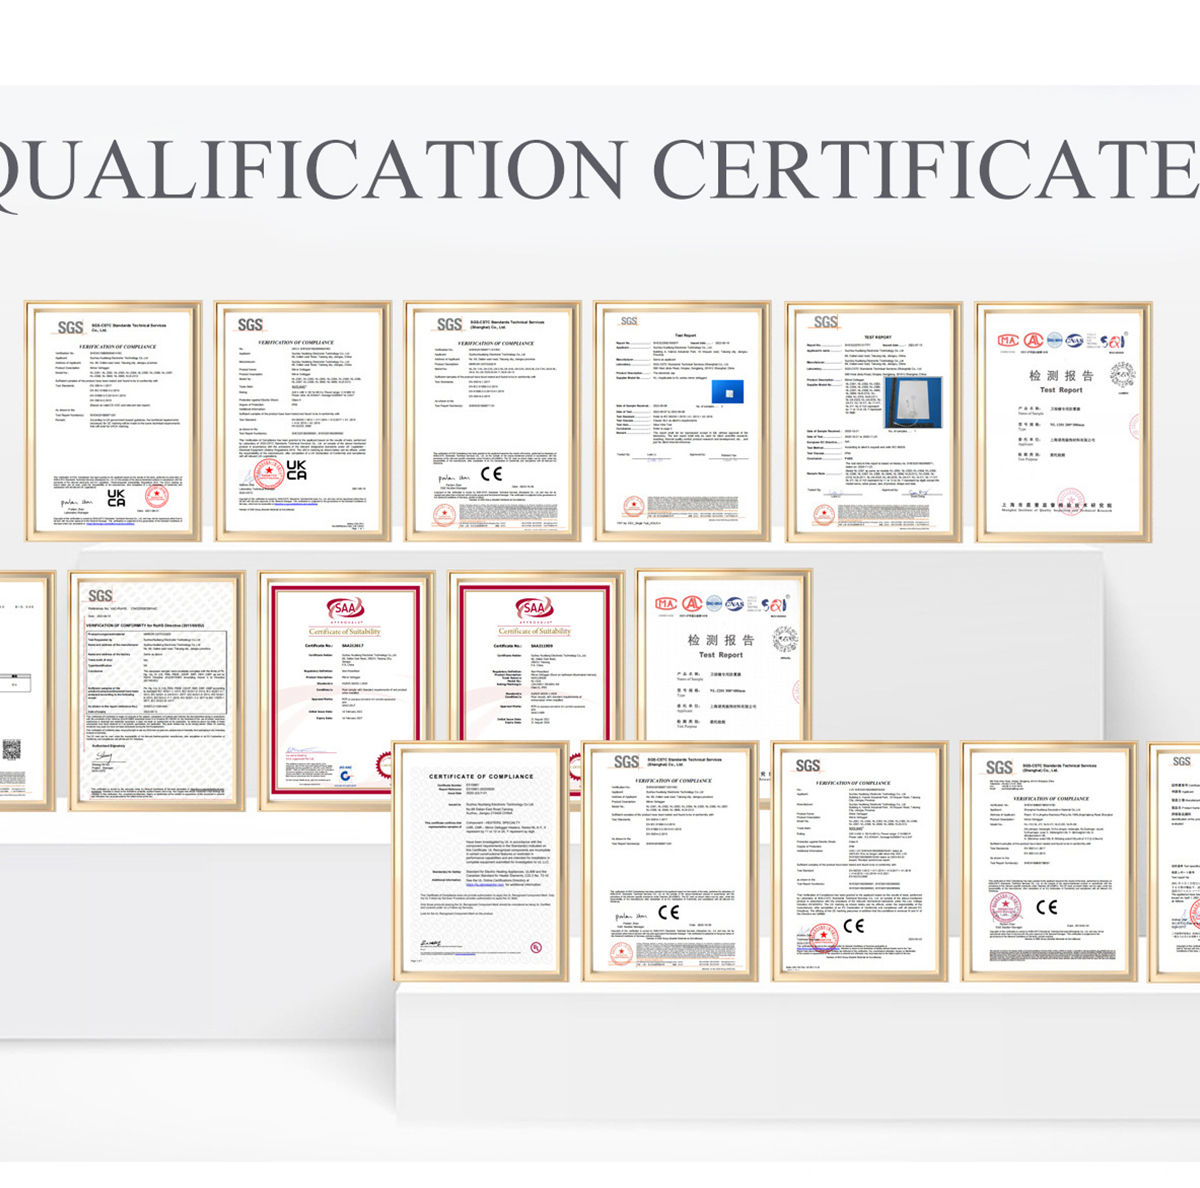
Task: Click SGS logo on the white-panel-photo TEST REPORT
Action: point(825,321)
